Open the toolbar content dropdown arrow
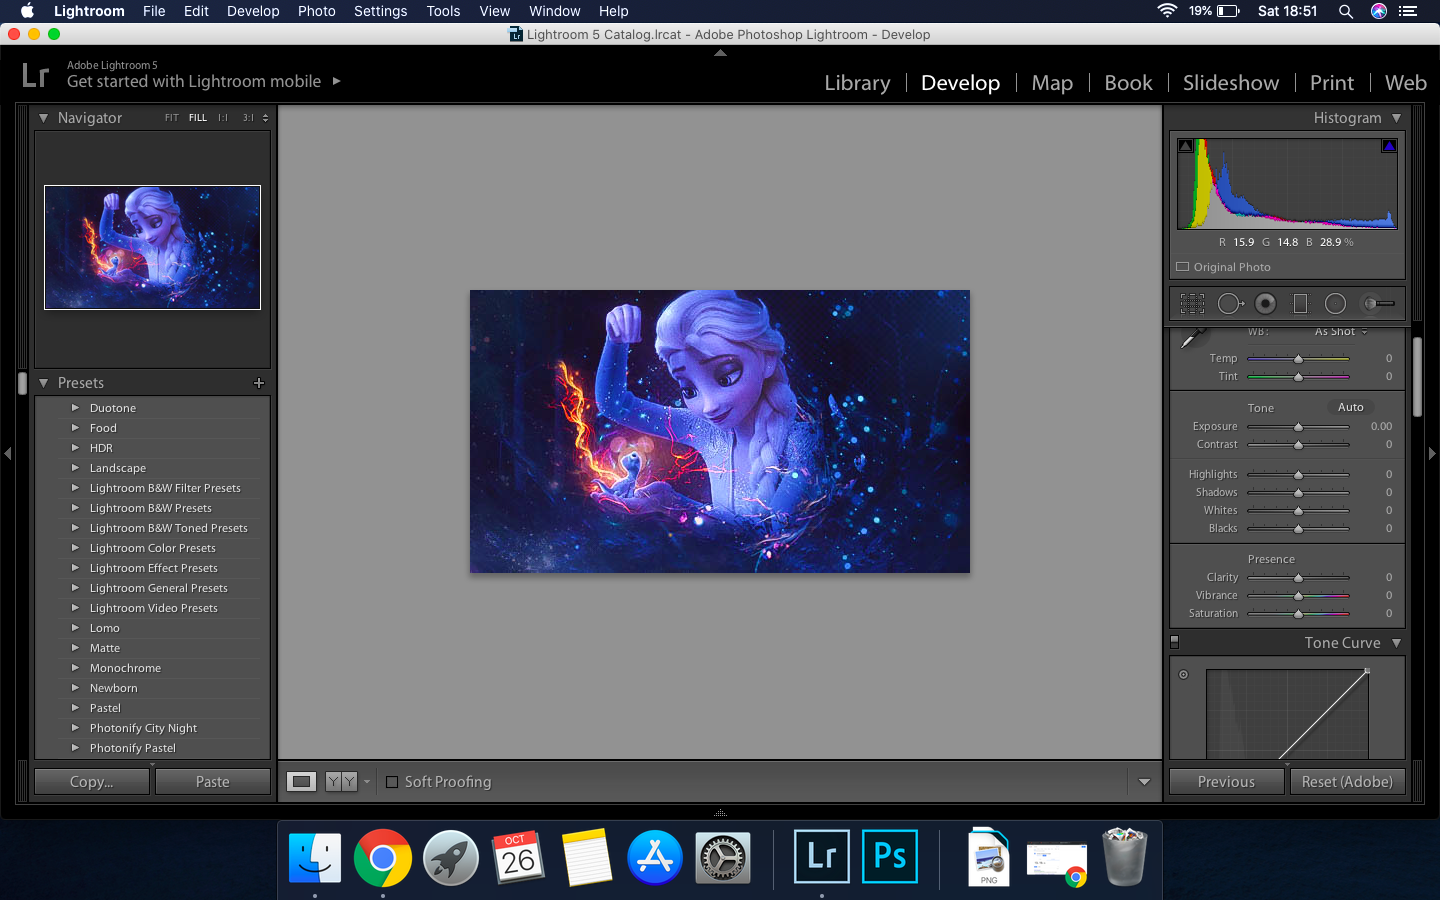Viewport: 1440px width, 900px height. pos(1144,782)
